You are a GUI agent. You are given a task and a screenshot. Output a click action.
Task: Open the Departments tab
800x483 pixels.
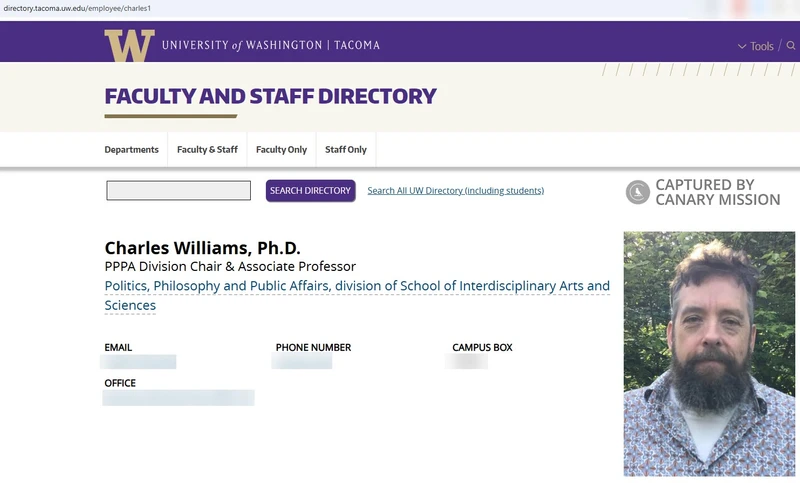132,149
